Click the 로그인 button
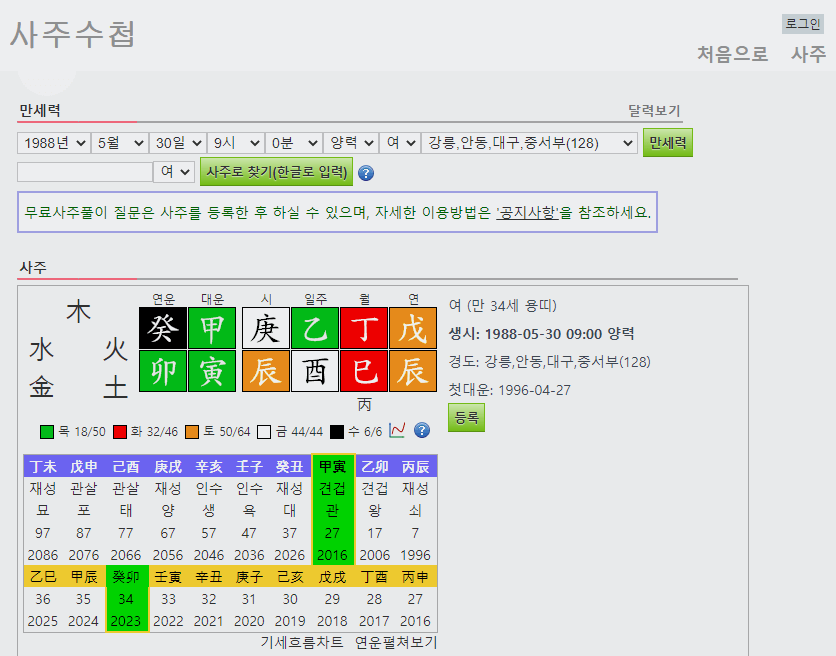Viewport: 836px width, 656px height. click(802, 23)
